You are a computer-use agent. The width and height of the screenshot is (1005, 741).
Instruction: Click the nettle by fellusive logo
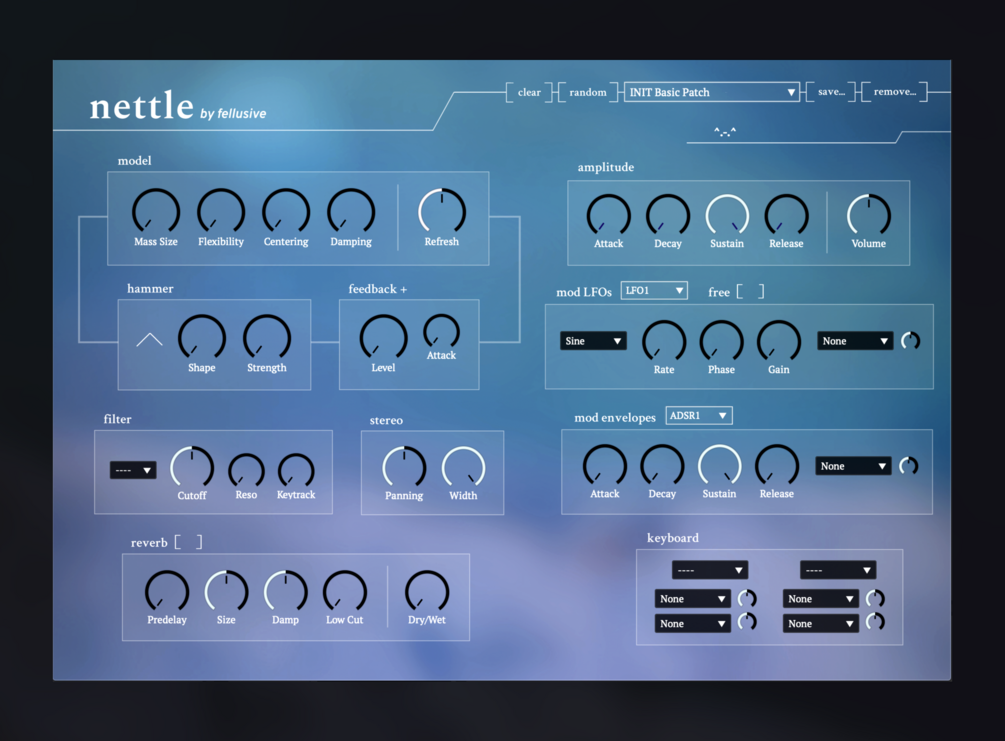pyautogui.click(x=178, y=106)
